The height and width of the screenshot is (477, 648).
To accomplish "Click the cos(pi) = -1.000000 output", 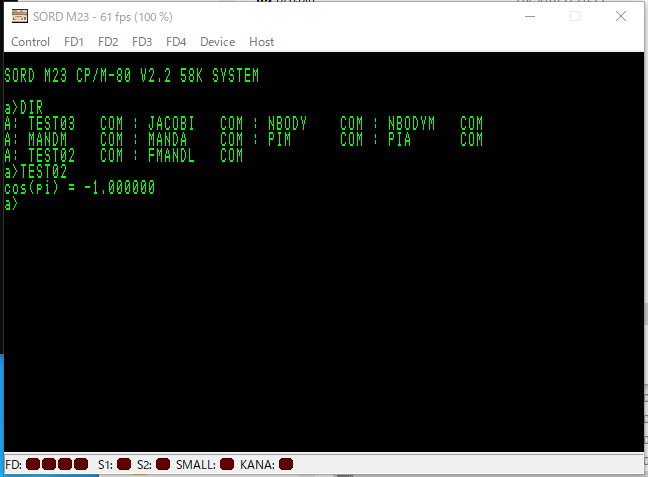I will click(x=80, y=188).
